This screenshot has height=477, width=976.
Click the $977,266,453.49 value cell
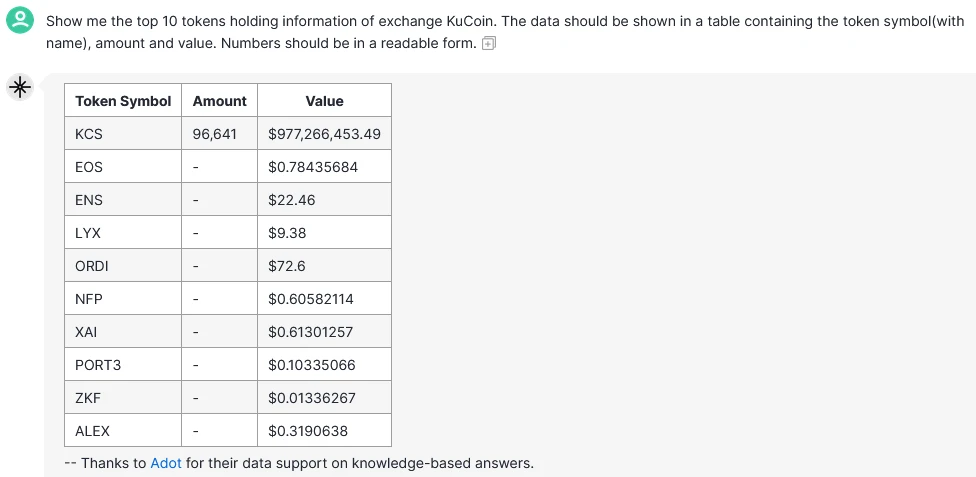[324, 134]
